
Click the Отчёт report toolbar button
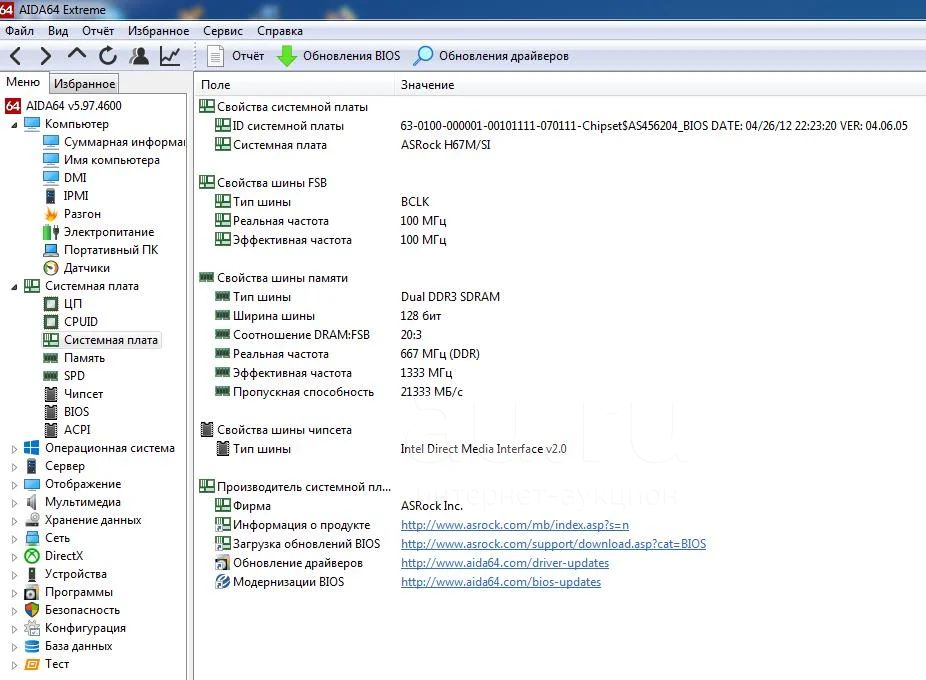click(x=235, y=56)
